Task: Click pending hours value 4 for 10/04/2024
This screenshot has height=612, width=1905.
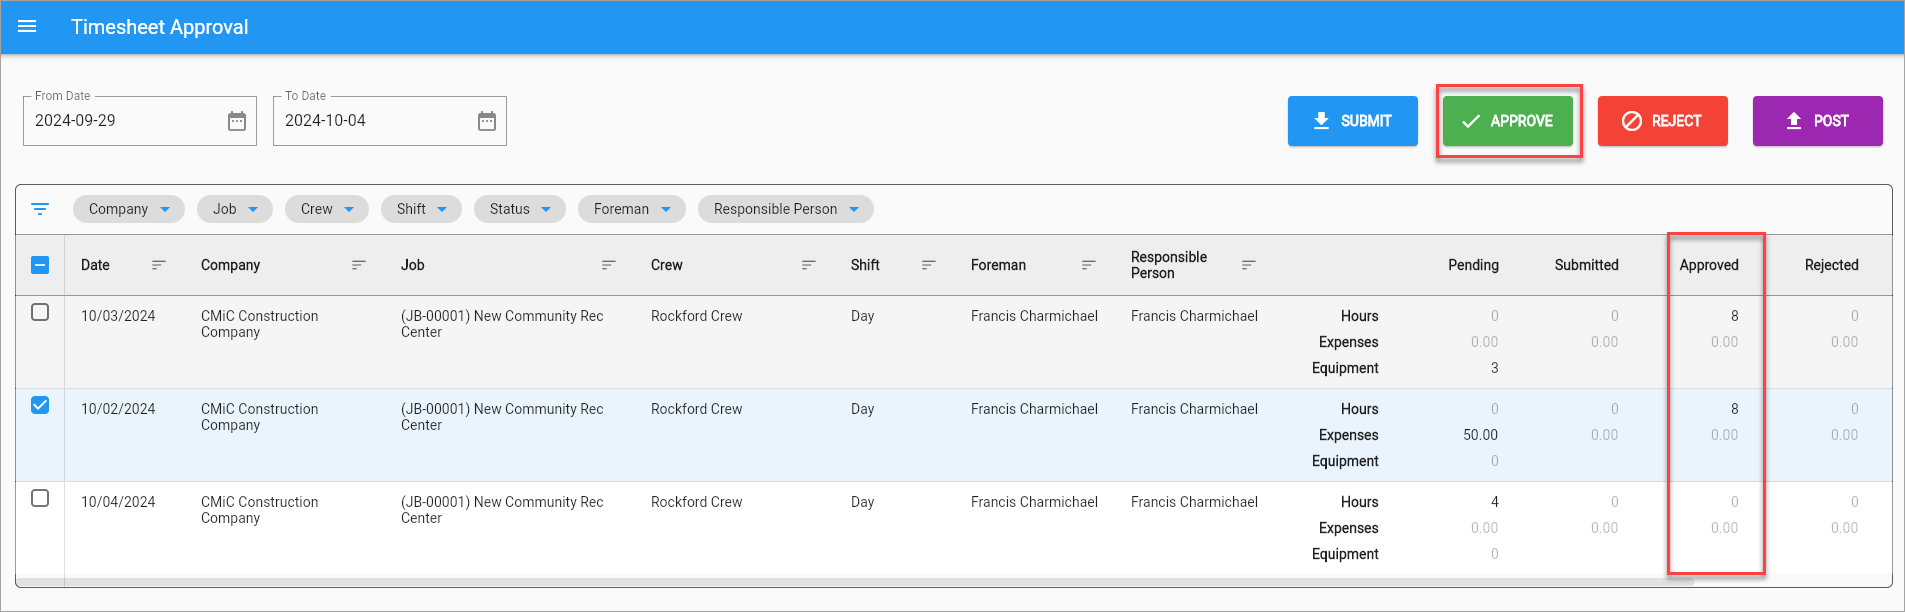Action: 1494,502
